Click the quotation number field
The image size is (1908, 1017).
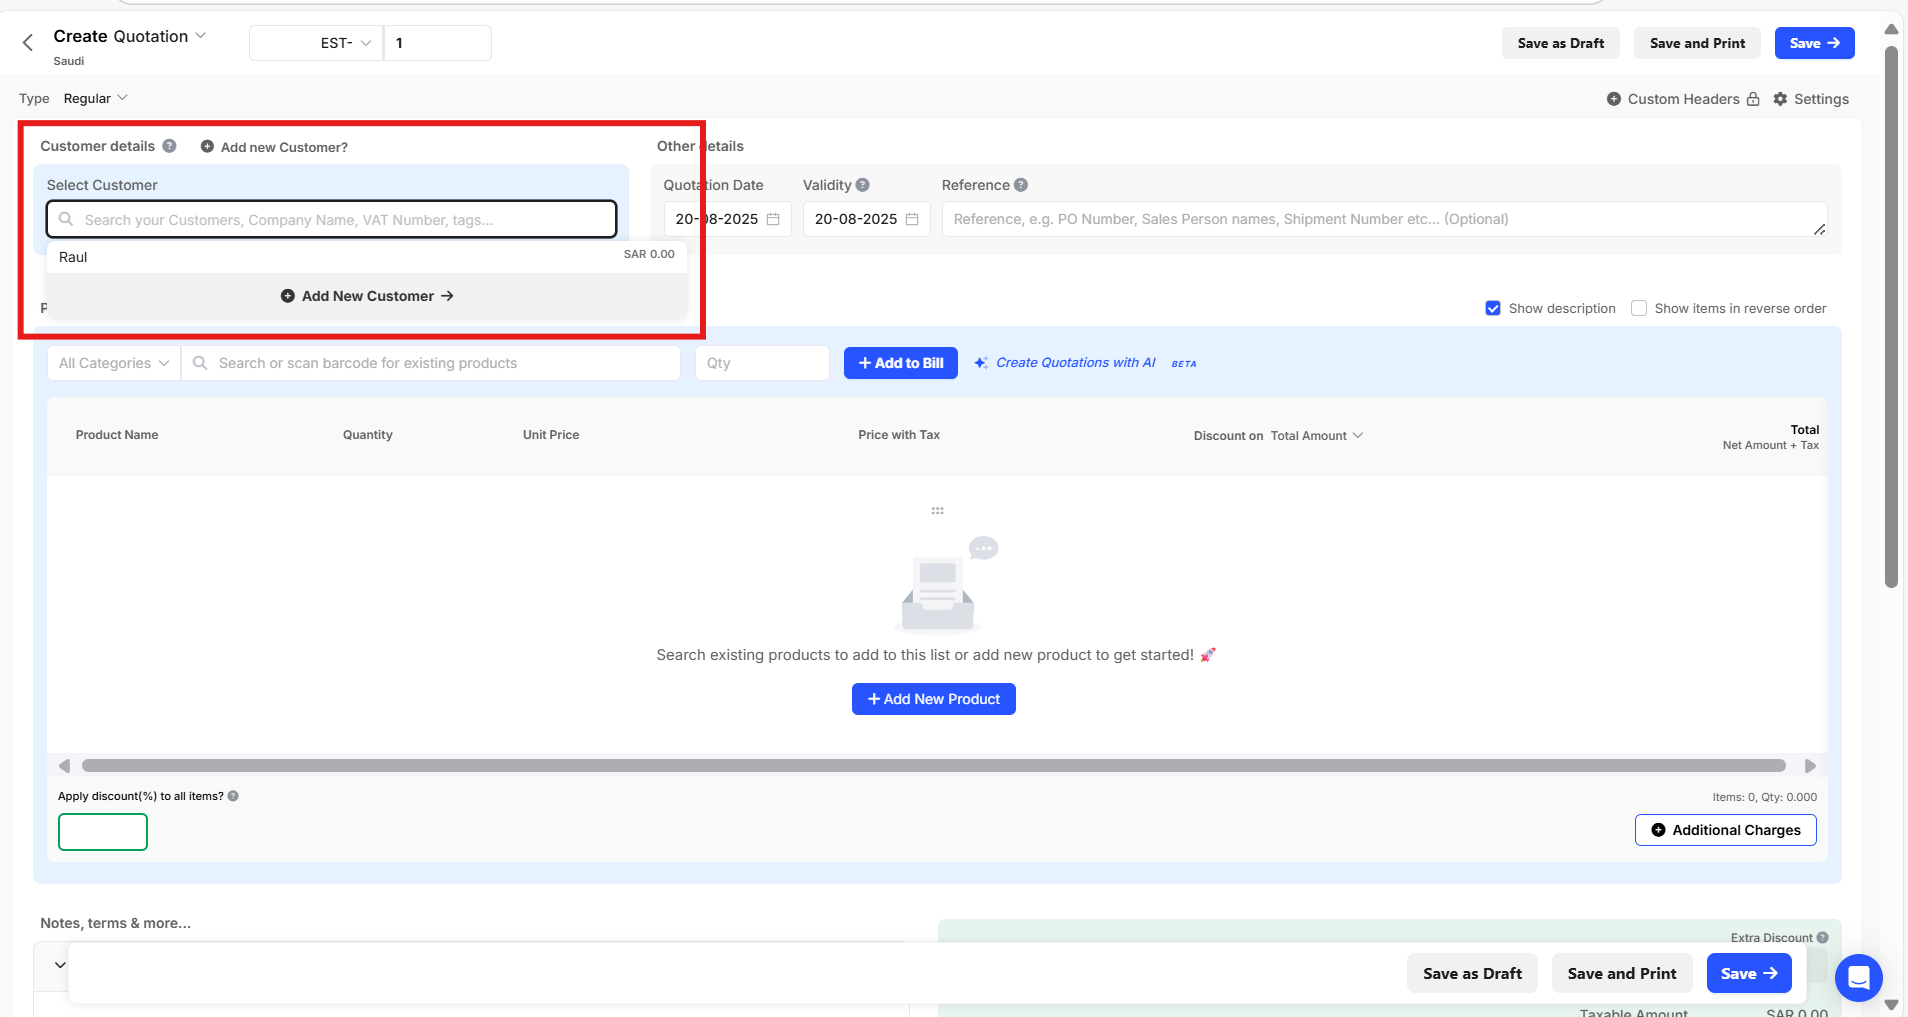(x=437, y=43)
